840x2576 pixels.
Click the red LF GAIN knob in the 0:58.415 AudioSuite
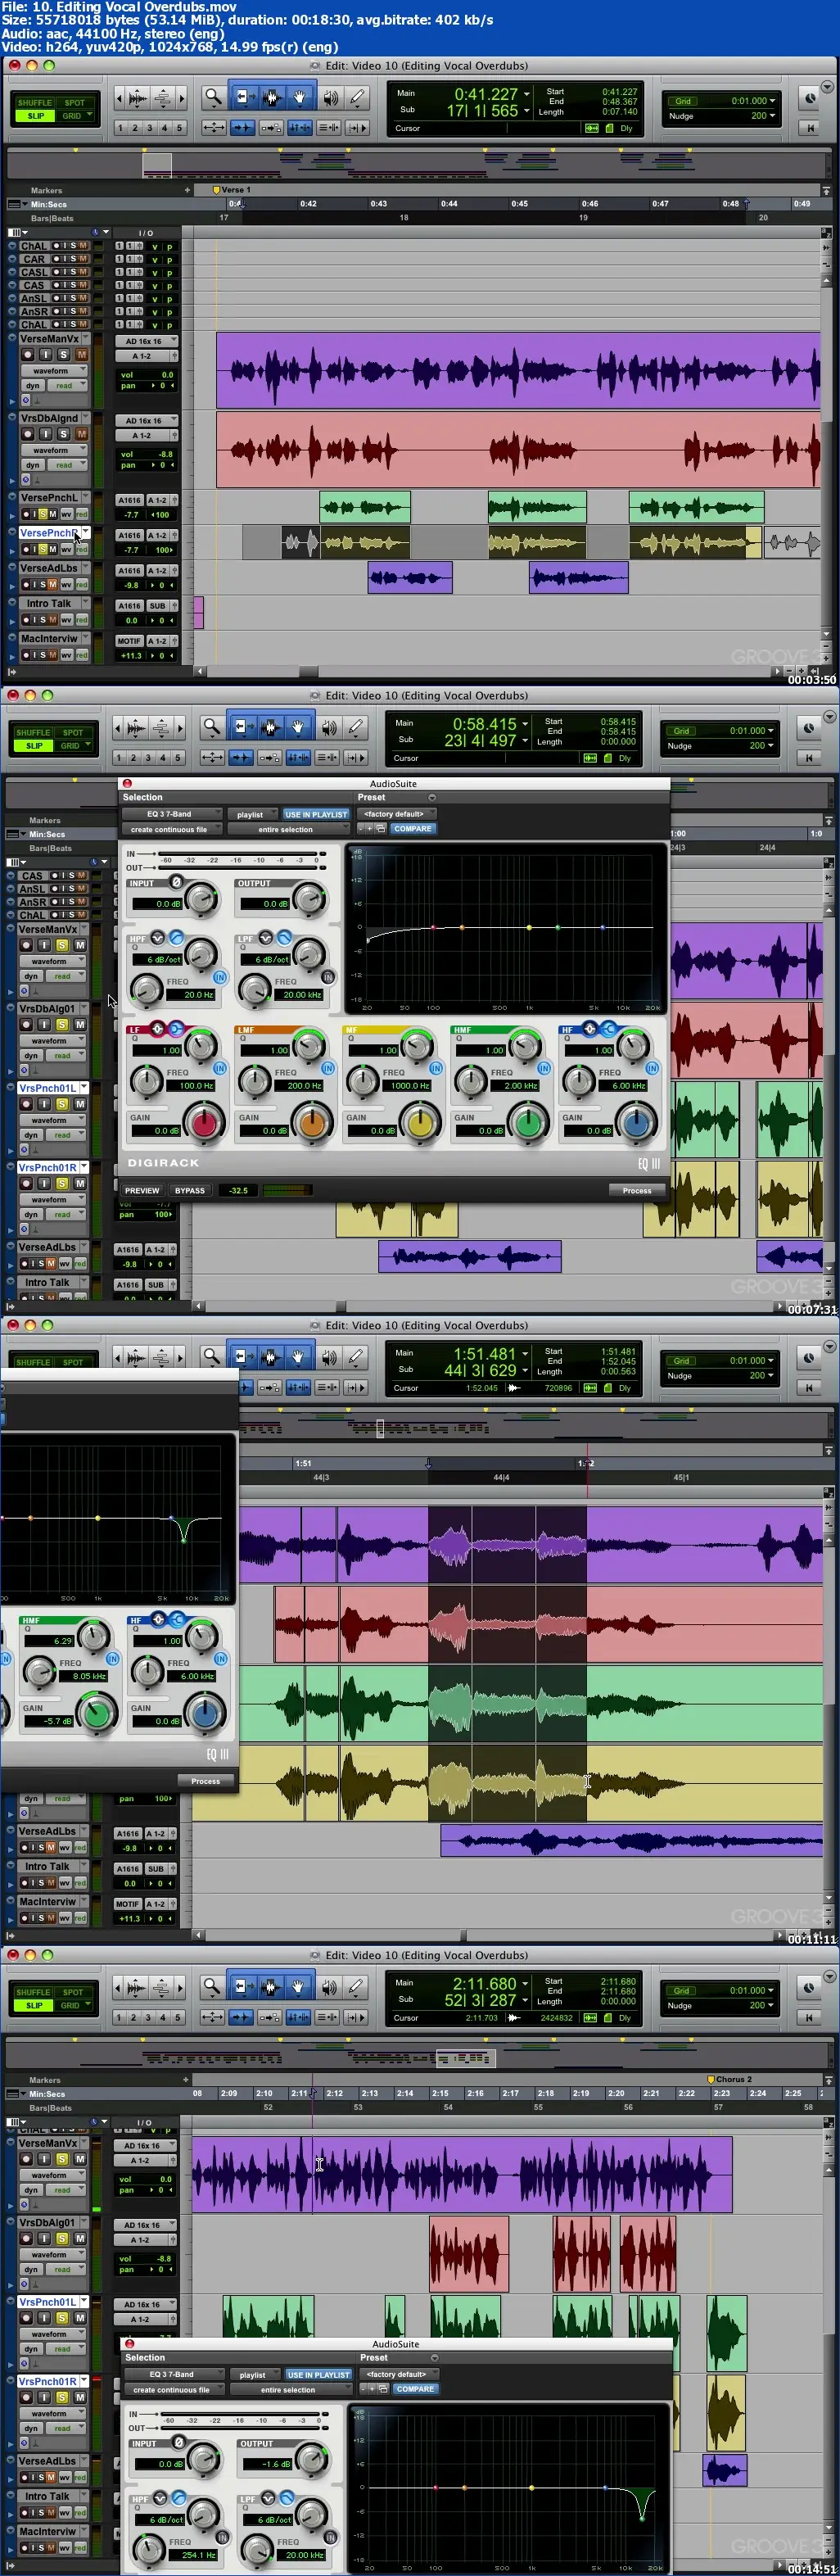click(205, 1122)
